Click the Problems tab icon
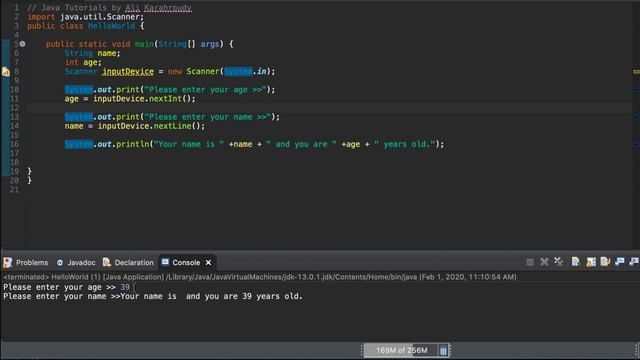The height and width of the screenshot is (360, 640). (7, 262)
